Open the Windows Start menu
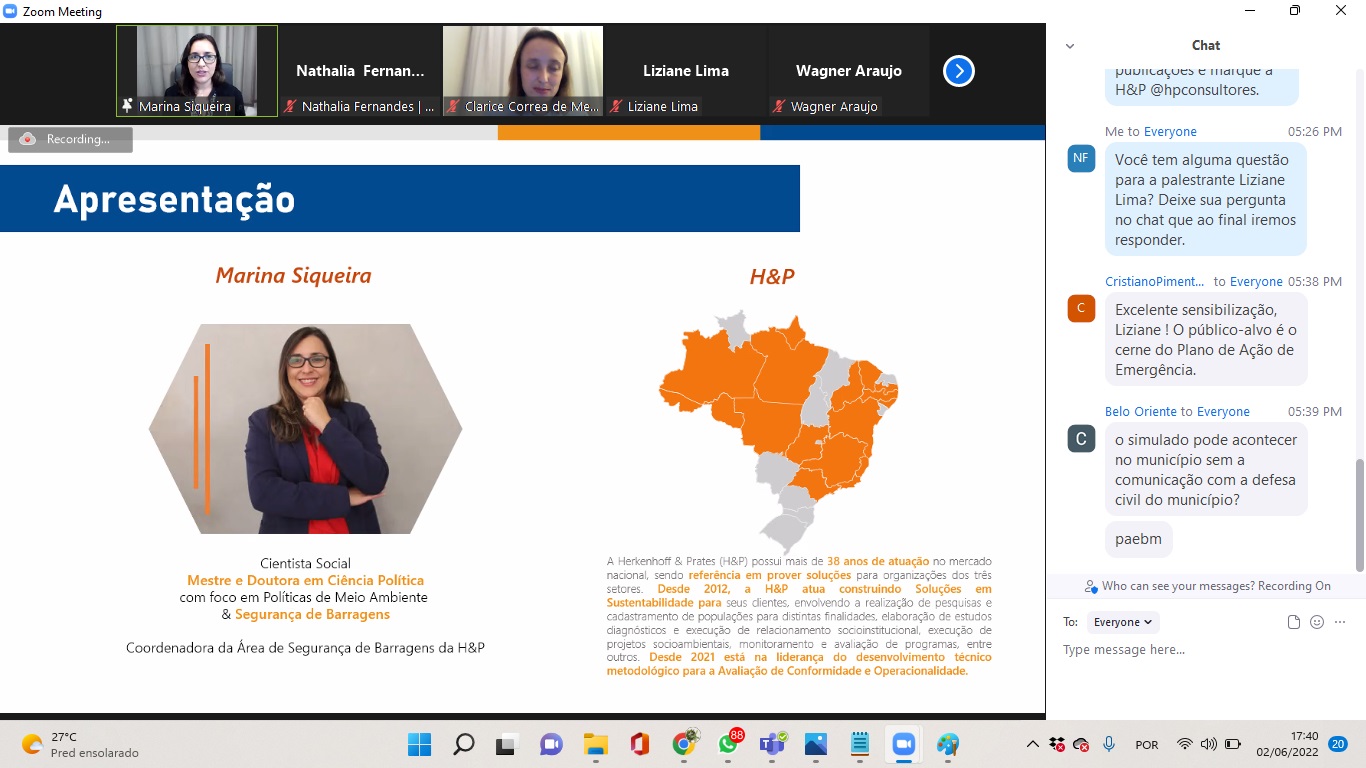 click(419, 744)
